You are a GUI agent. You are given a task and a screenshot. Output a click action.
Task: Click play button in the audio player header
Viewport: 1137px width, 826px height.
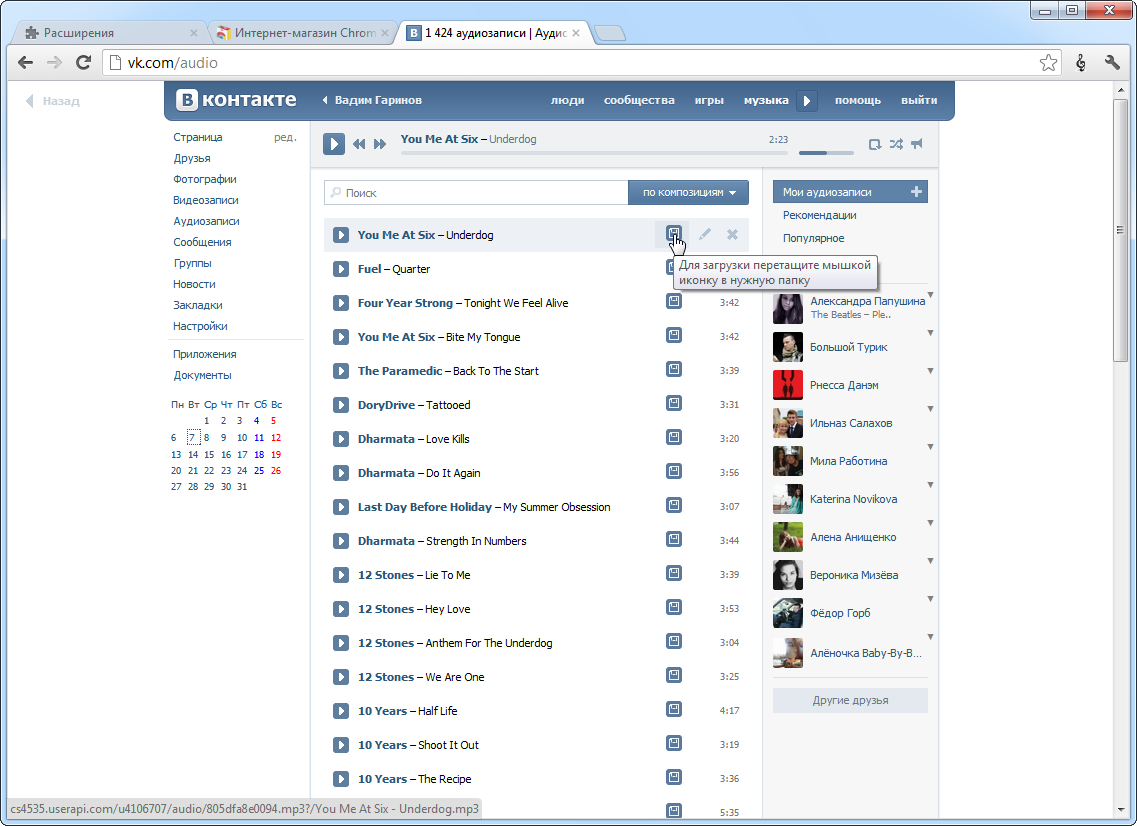[x=334, y=144]
